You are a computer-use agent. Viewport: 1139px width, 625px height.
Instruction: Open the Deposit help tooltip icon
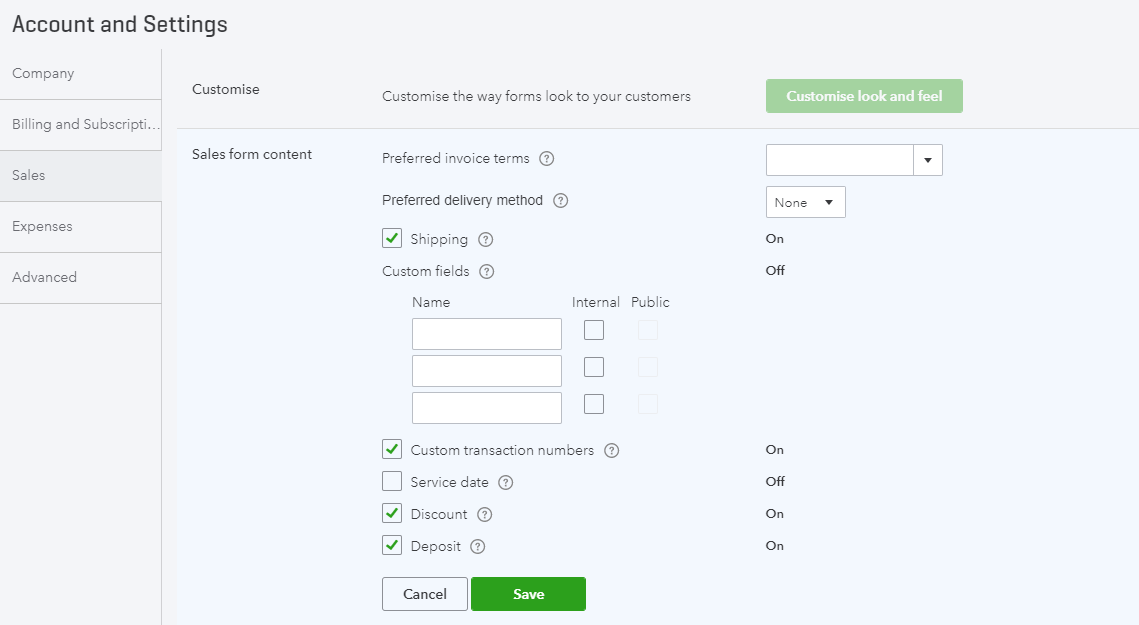tap(477, 547)
